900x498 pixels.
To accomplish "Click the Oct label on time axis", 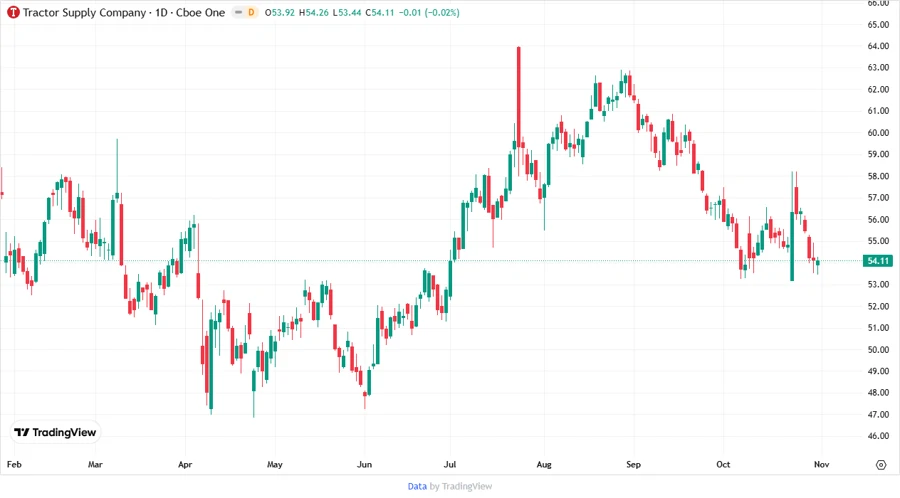I will [723, 464].
